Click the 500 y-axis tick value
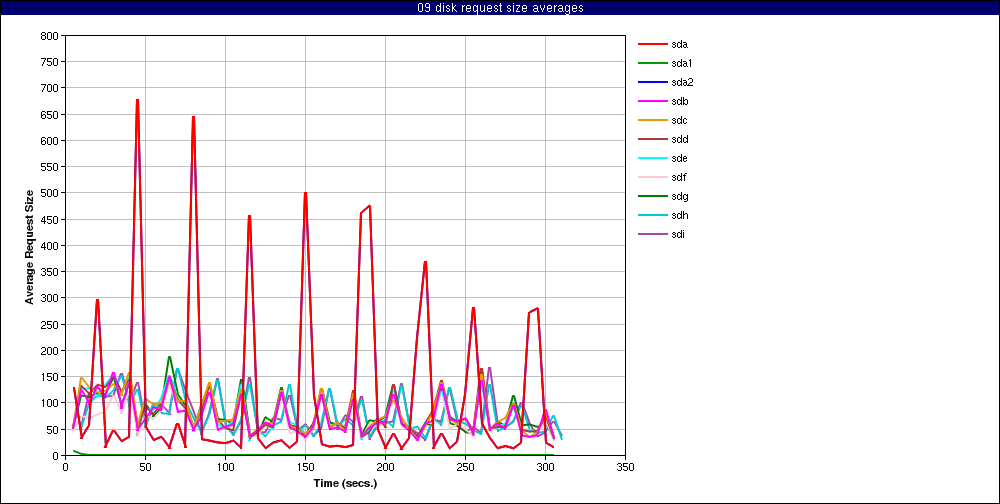 [51, 193]
